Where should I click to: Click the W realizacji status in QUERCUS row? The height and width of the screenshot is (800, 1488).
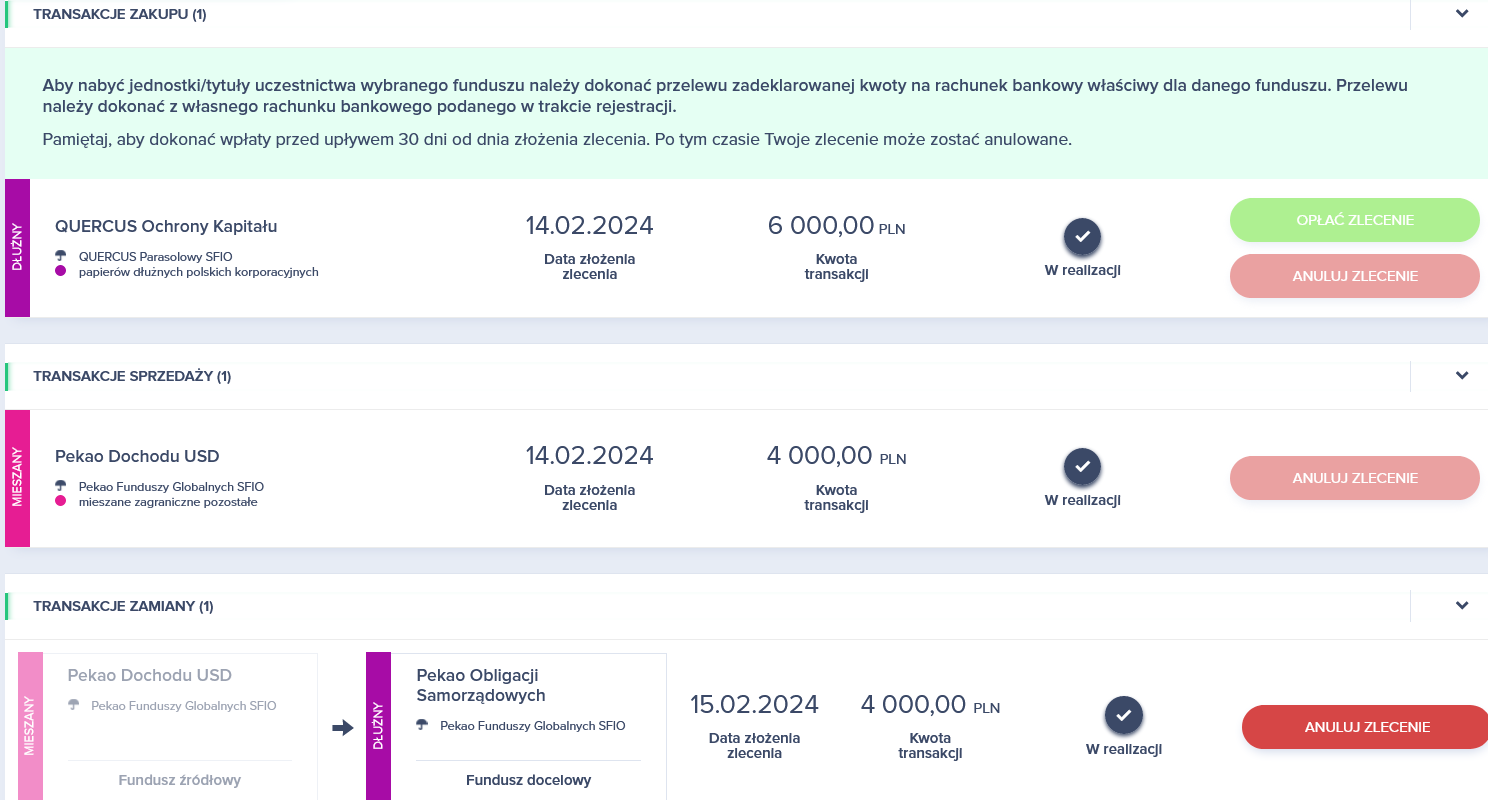click(x=1082, y=270)
